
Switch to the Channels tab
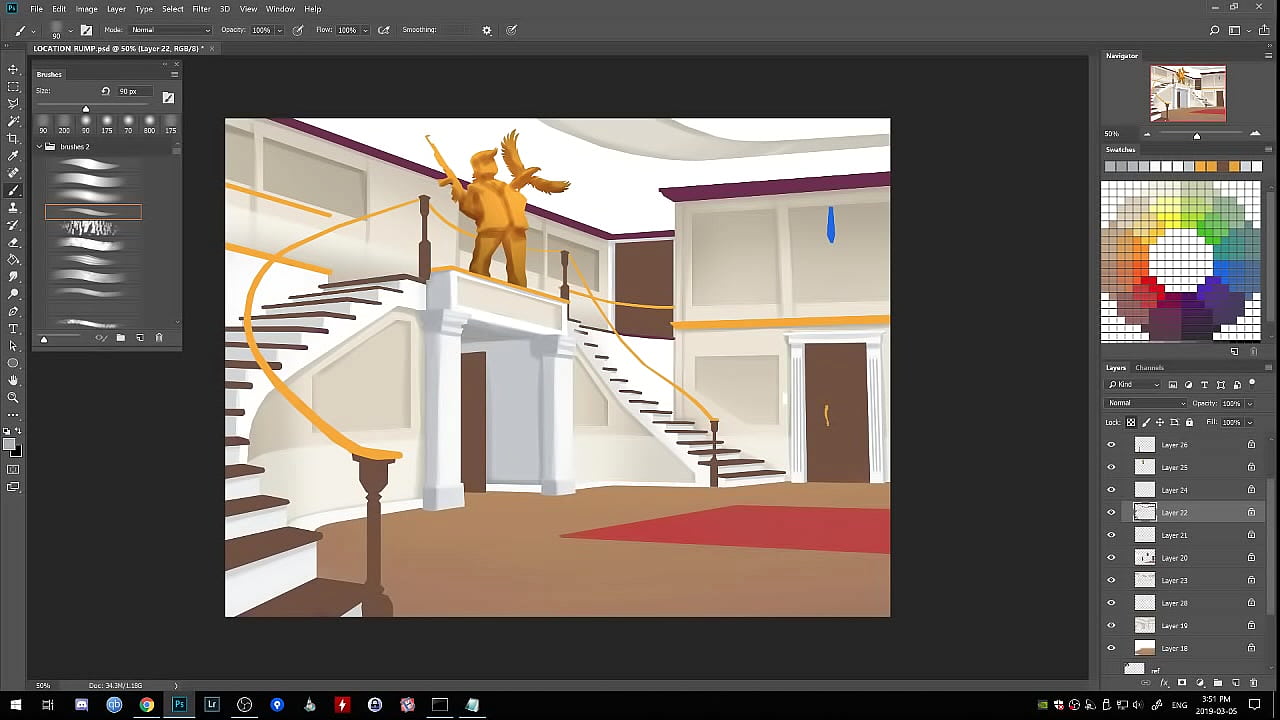point(1149,368)
